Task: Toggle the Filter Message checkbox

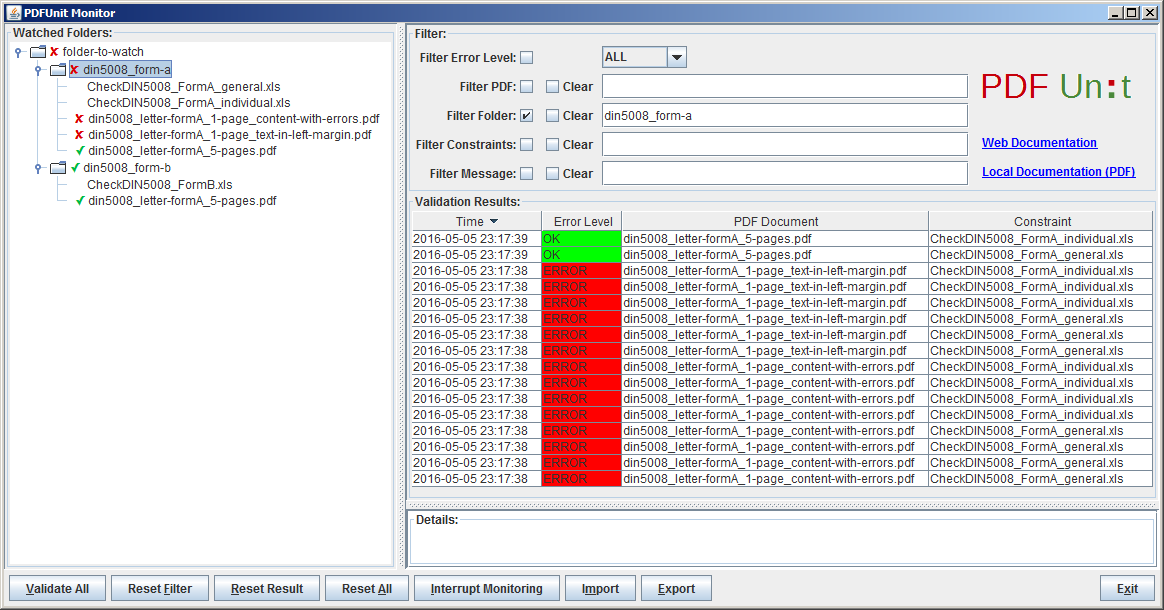Action: (526, 174)
